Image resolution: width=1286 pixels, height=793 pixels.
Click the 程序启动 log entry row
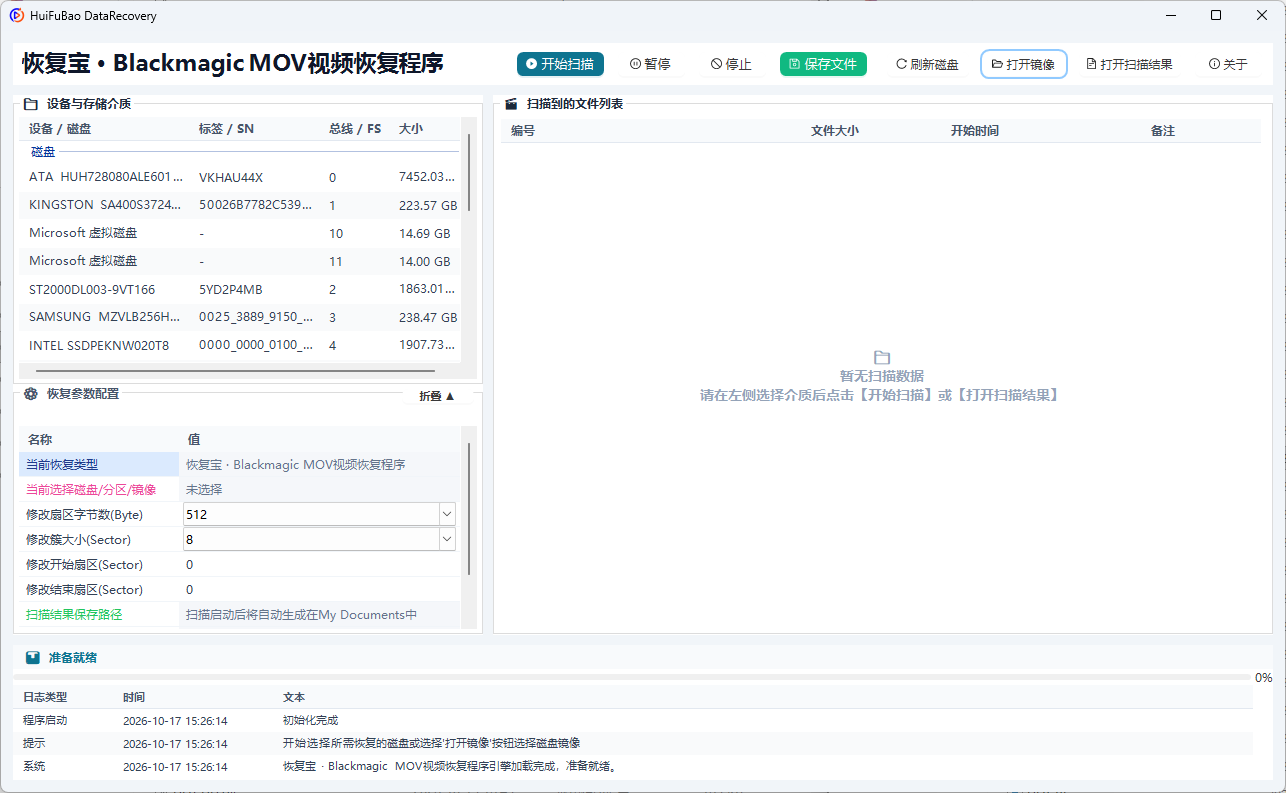point(633,720)
